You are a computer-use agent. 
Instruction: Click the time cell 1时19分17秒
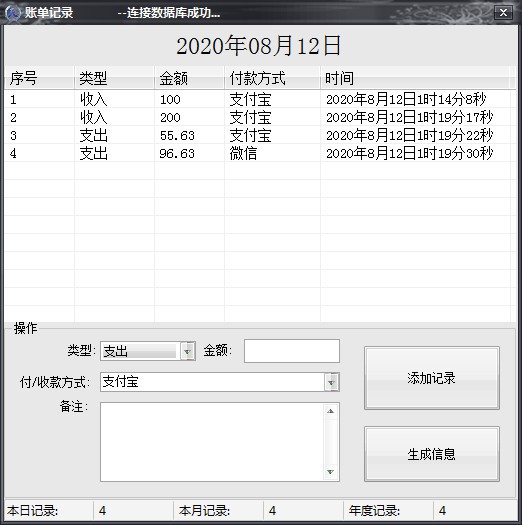tap(415, 118)
